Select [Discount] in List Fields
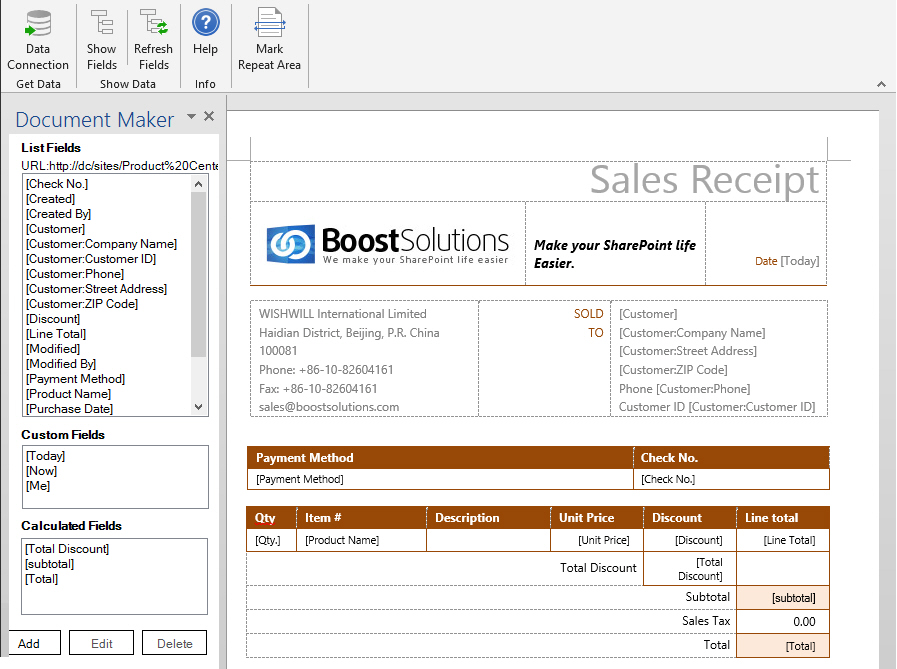 tap(53, 319)
